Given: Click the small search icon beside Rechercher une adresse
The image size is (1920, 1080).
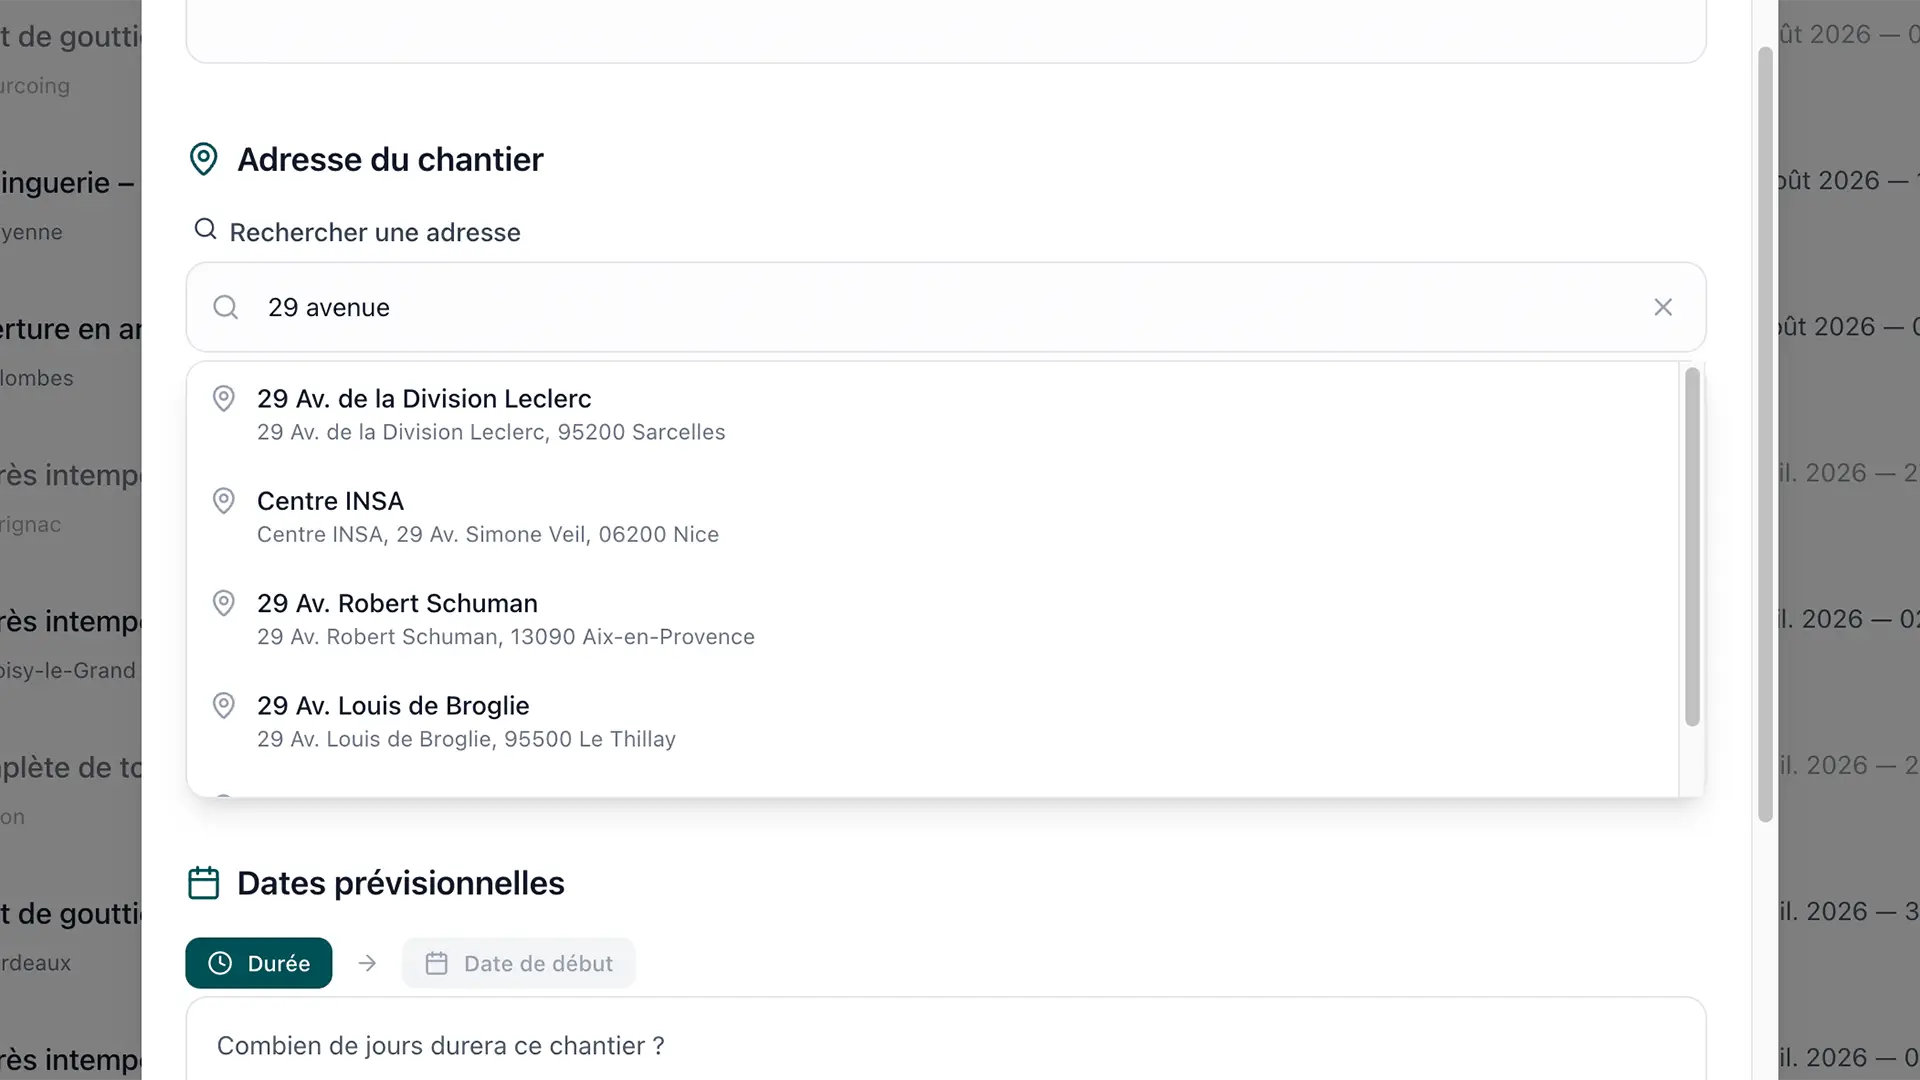Looking at the screenshot, I should pyautogui.click(x=205, y=229).
